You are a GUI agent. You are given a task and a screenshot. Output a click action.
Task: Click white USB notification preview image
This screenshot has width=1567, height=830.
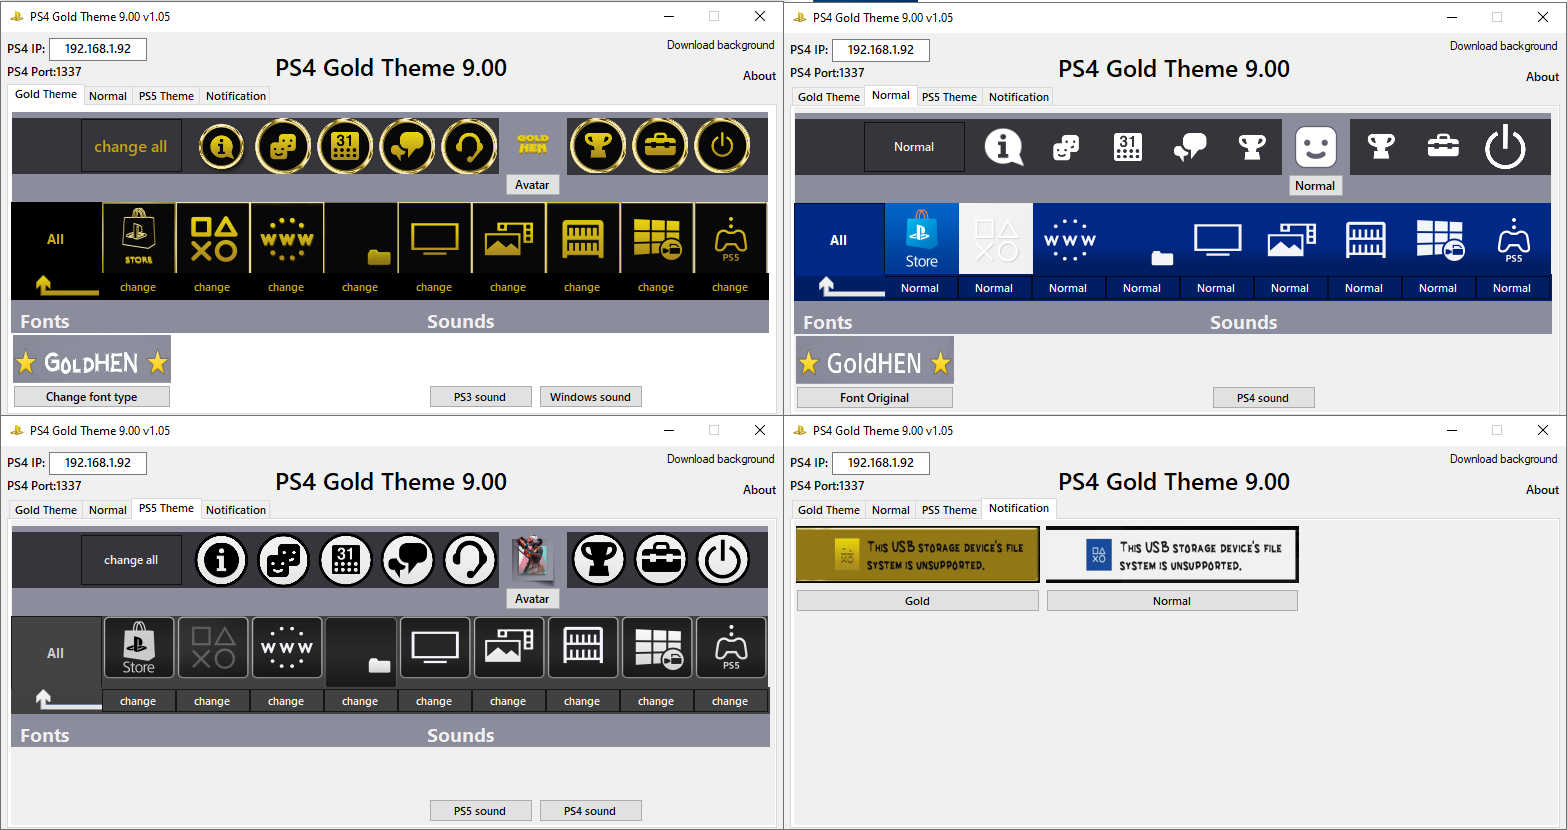click(1172, 555)
